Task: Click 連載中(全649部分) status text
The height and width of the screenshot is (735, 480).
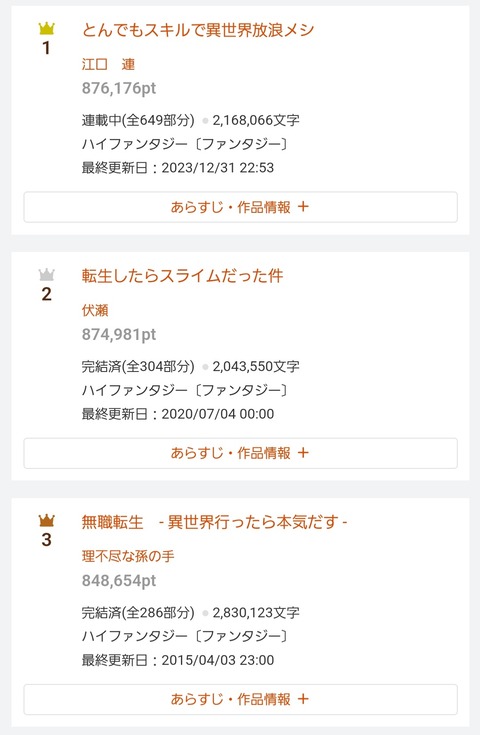Action: [138, 120]
